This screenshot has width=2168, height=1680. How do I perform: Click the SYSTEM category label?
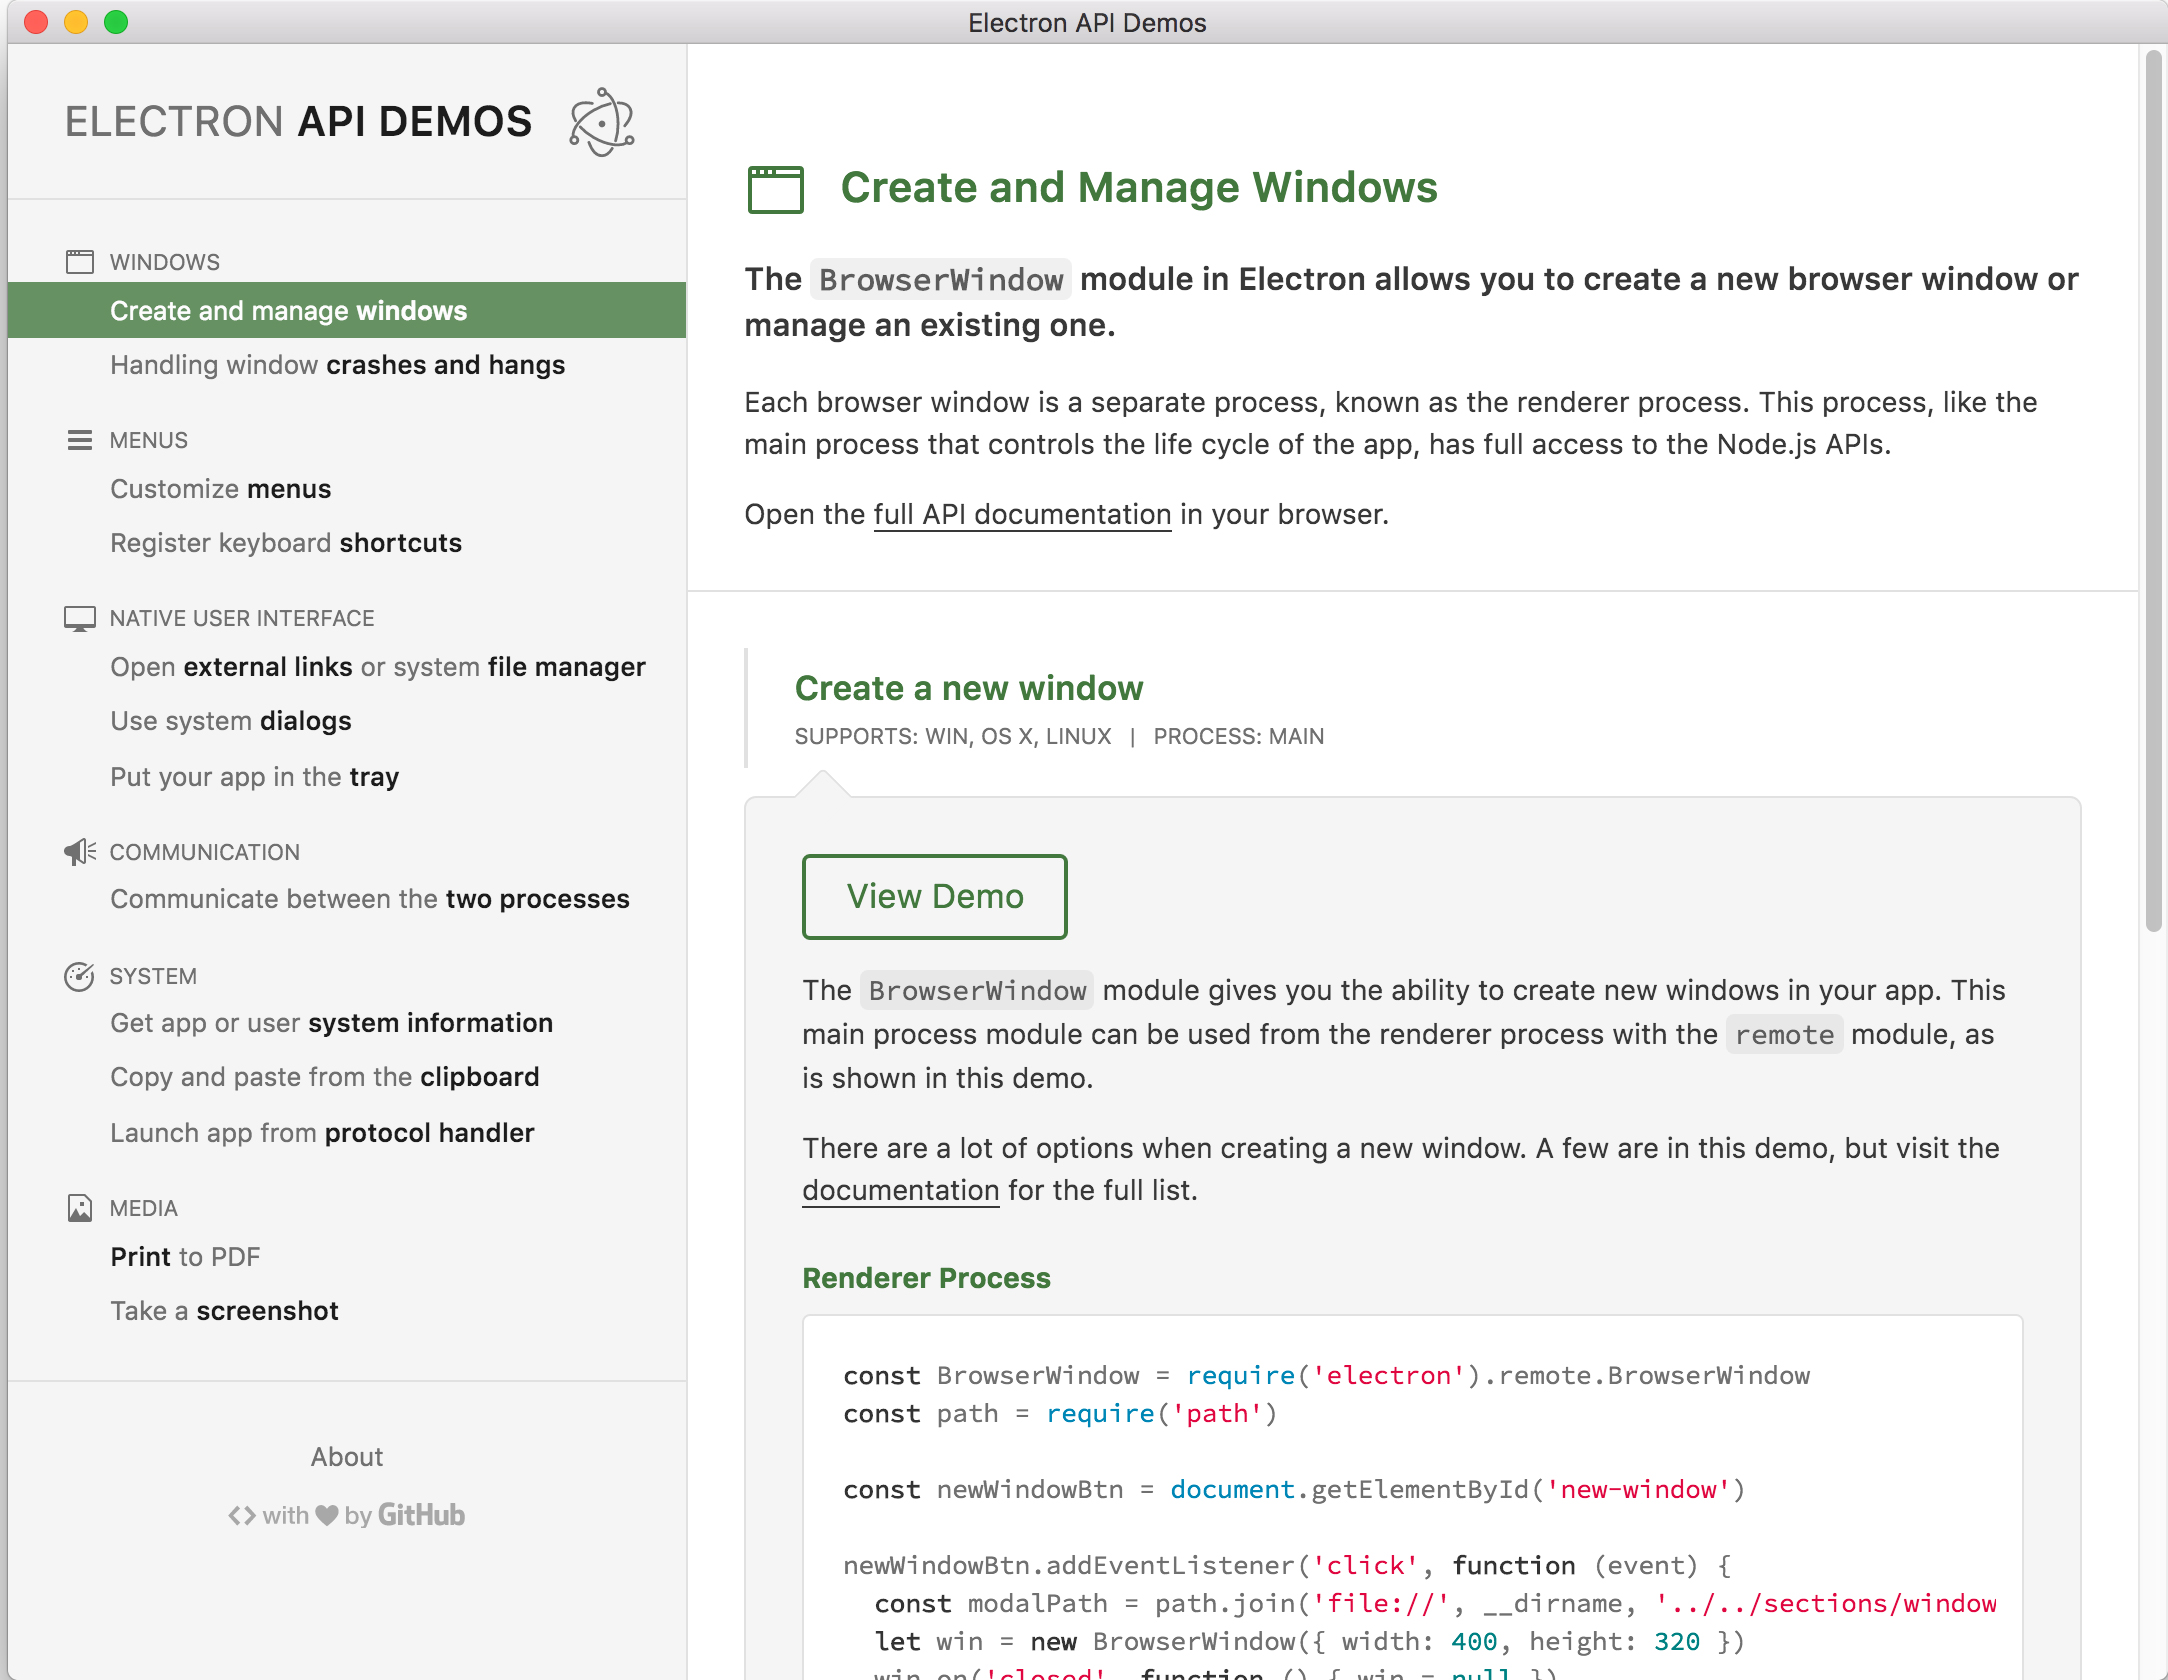click(x=153, y=976)
